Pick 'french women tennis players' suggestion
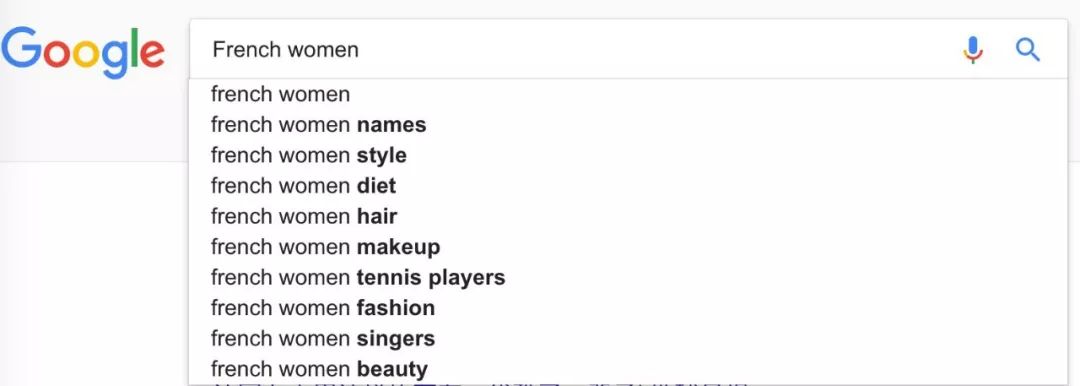 click(x=628, y=277)
